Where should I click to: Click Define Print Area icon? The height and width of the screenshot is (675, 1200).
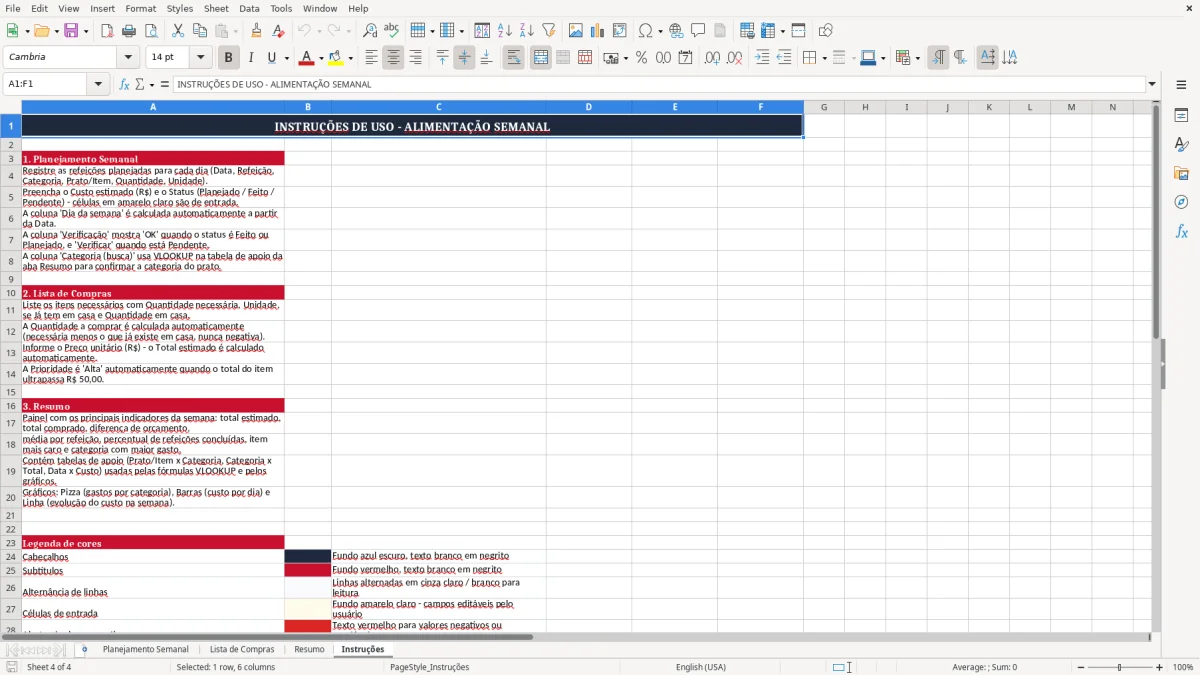pyautogui.click(x=747, y=31)
